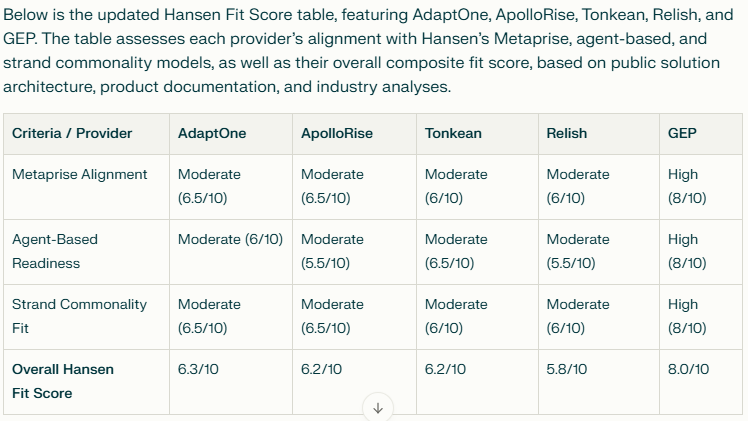This screenshot has width=748, height=421.
Task: Select the Strand Commonality Fit row label
Action: point(79,316)
